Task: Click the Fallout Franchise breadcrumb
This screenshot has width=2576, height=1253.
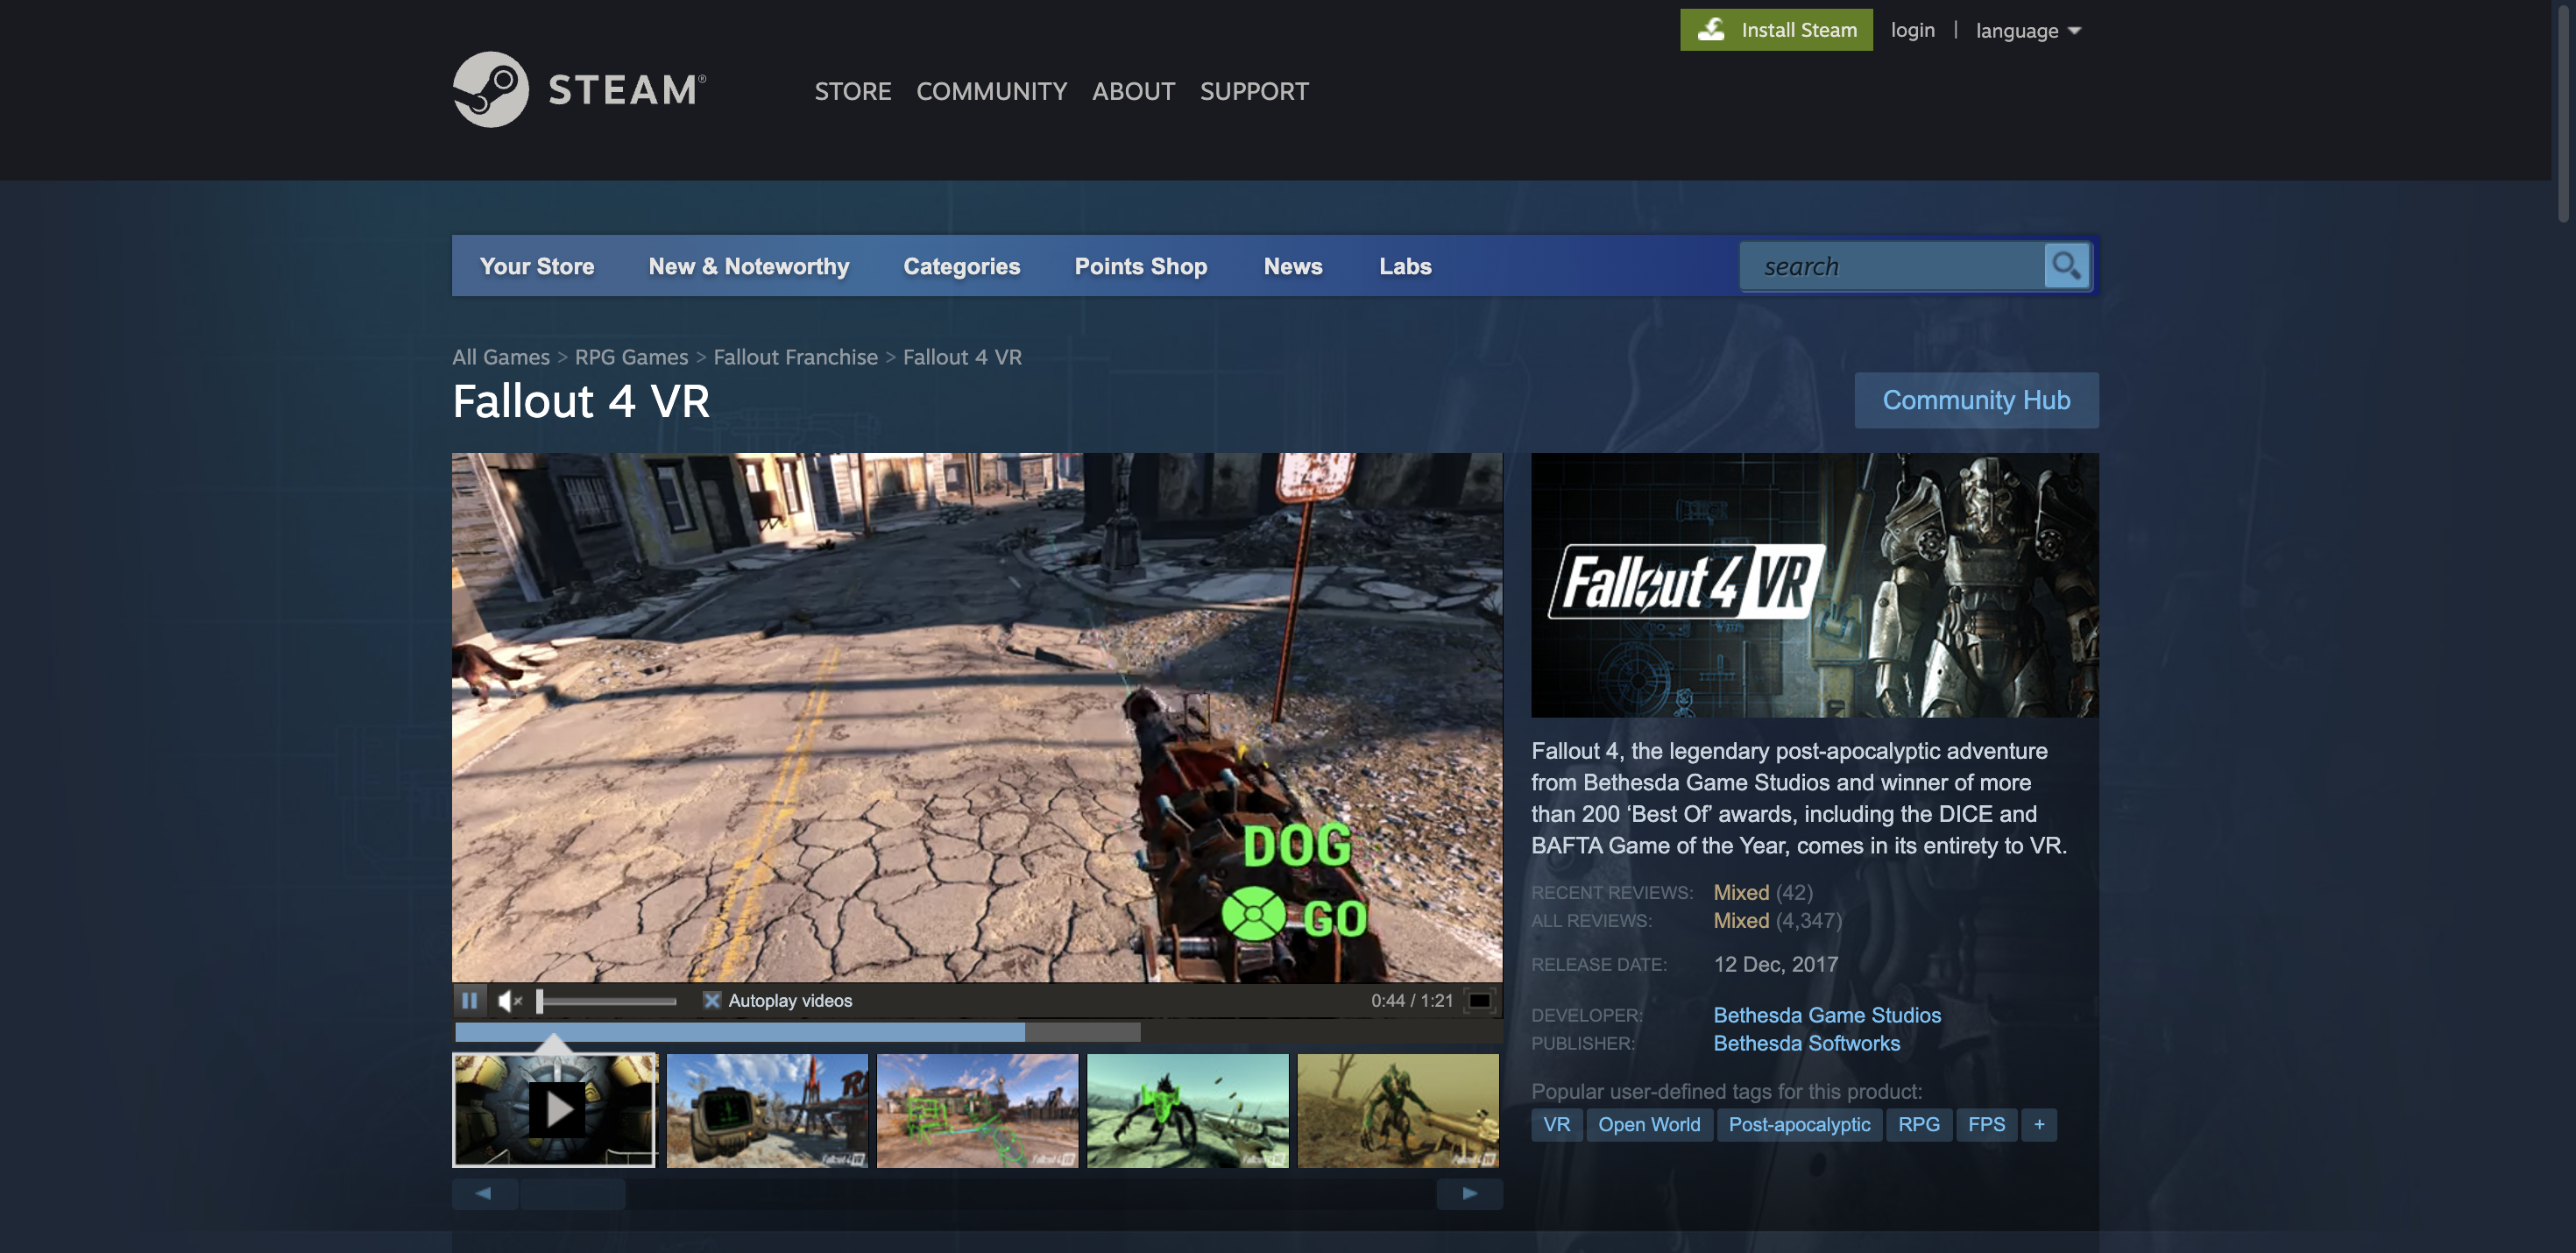Action: pyautogui.click(x=795, y=357)
